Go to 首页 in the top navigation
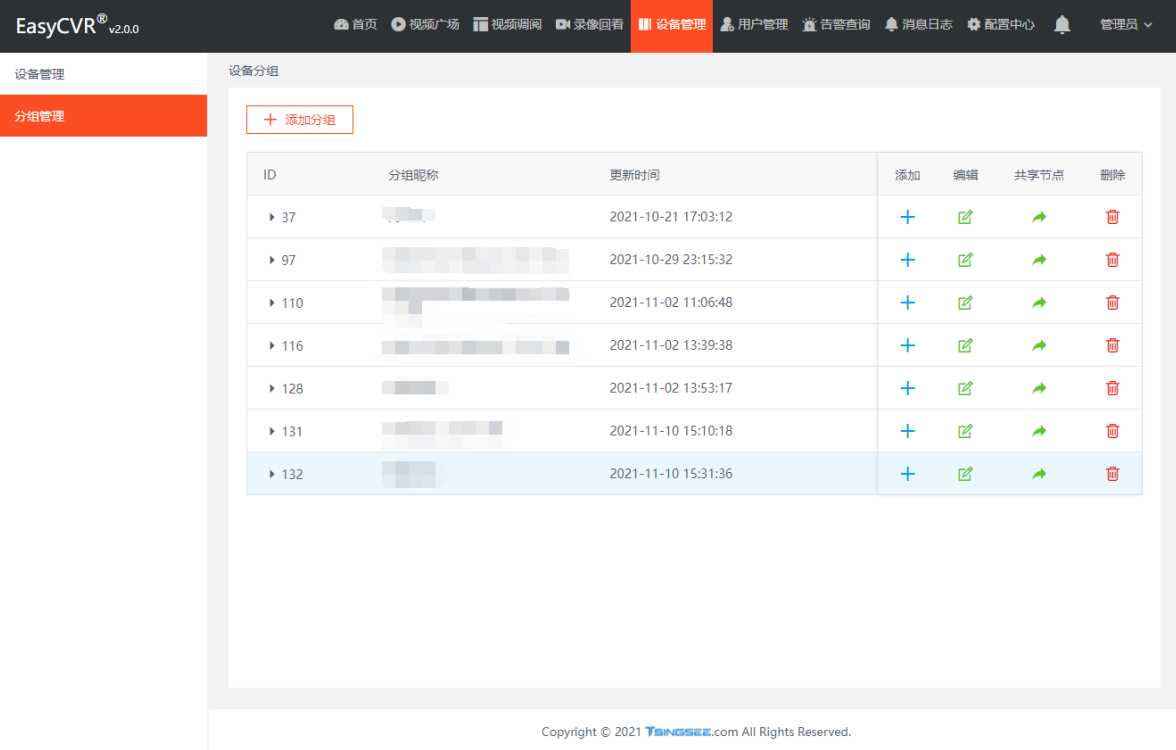 [356, 25]
